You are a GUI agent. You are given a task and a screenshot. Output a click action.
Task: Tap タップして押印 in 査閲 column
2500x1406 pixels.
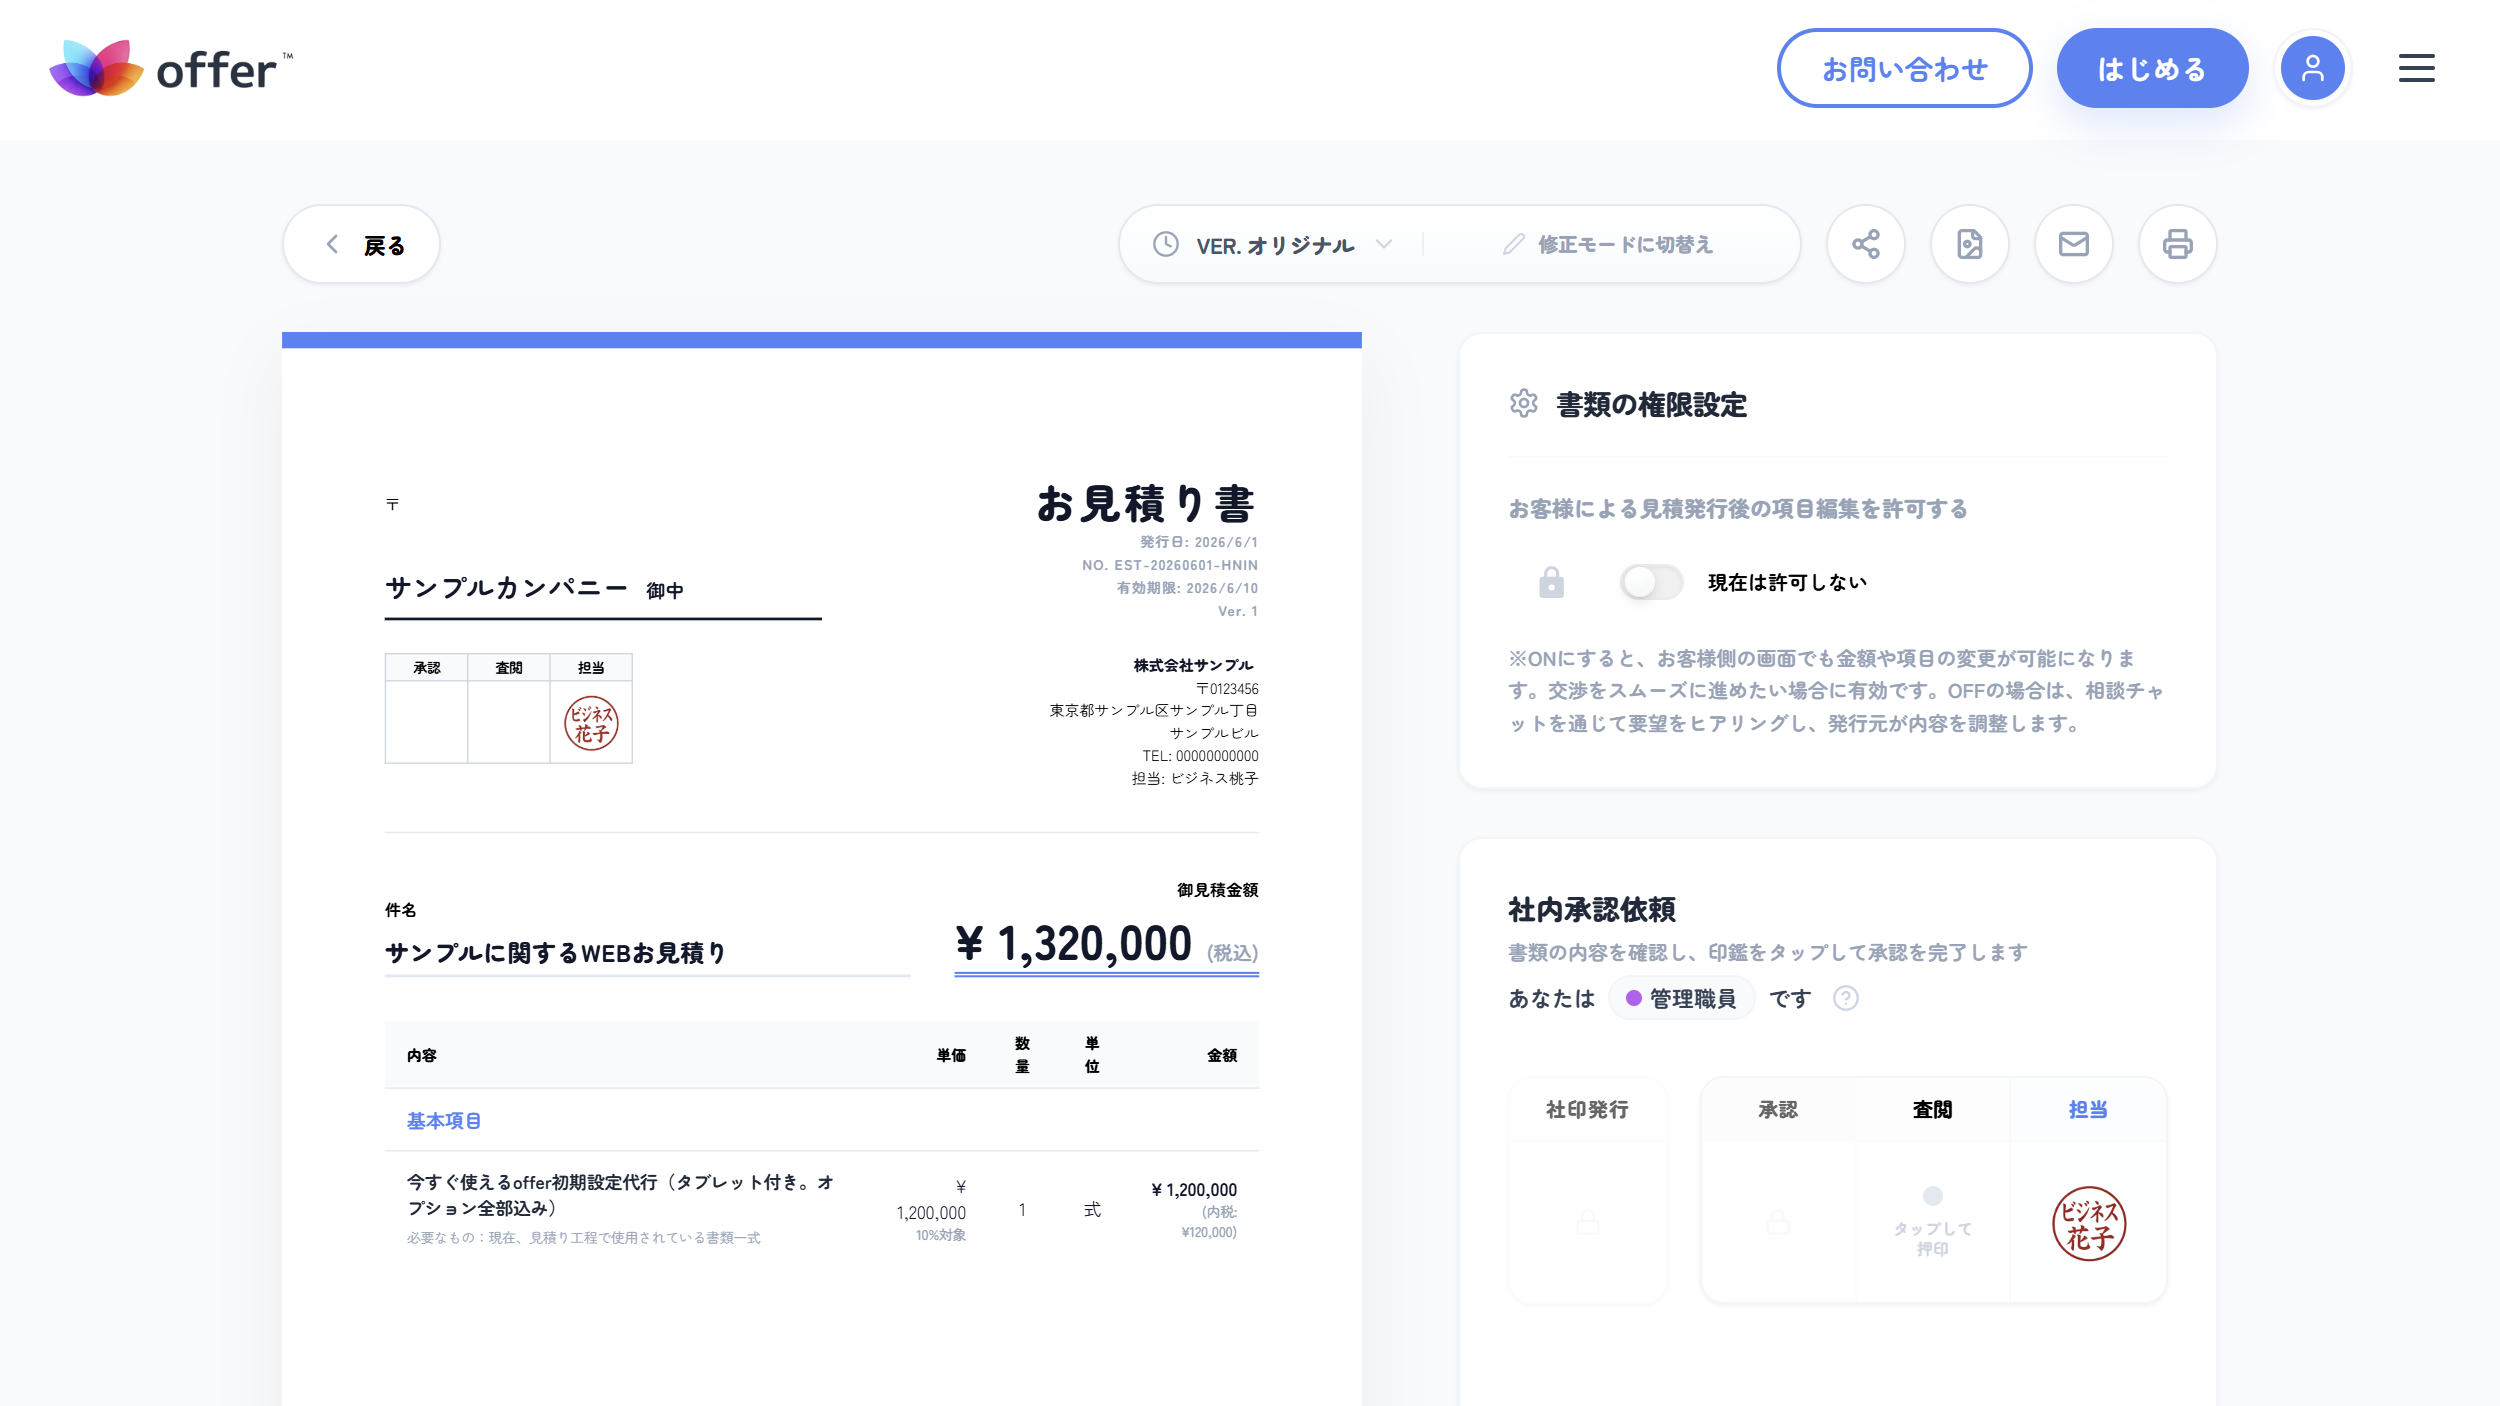1932,1224
